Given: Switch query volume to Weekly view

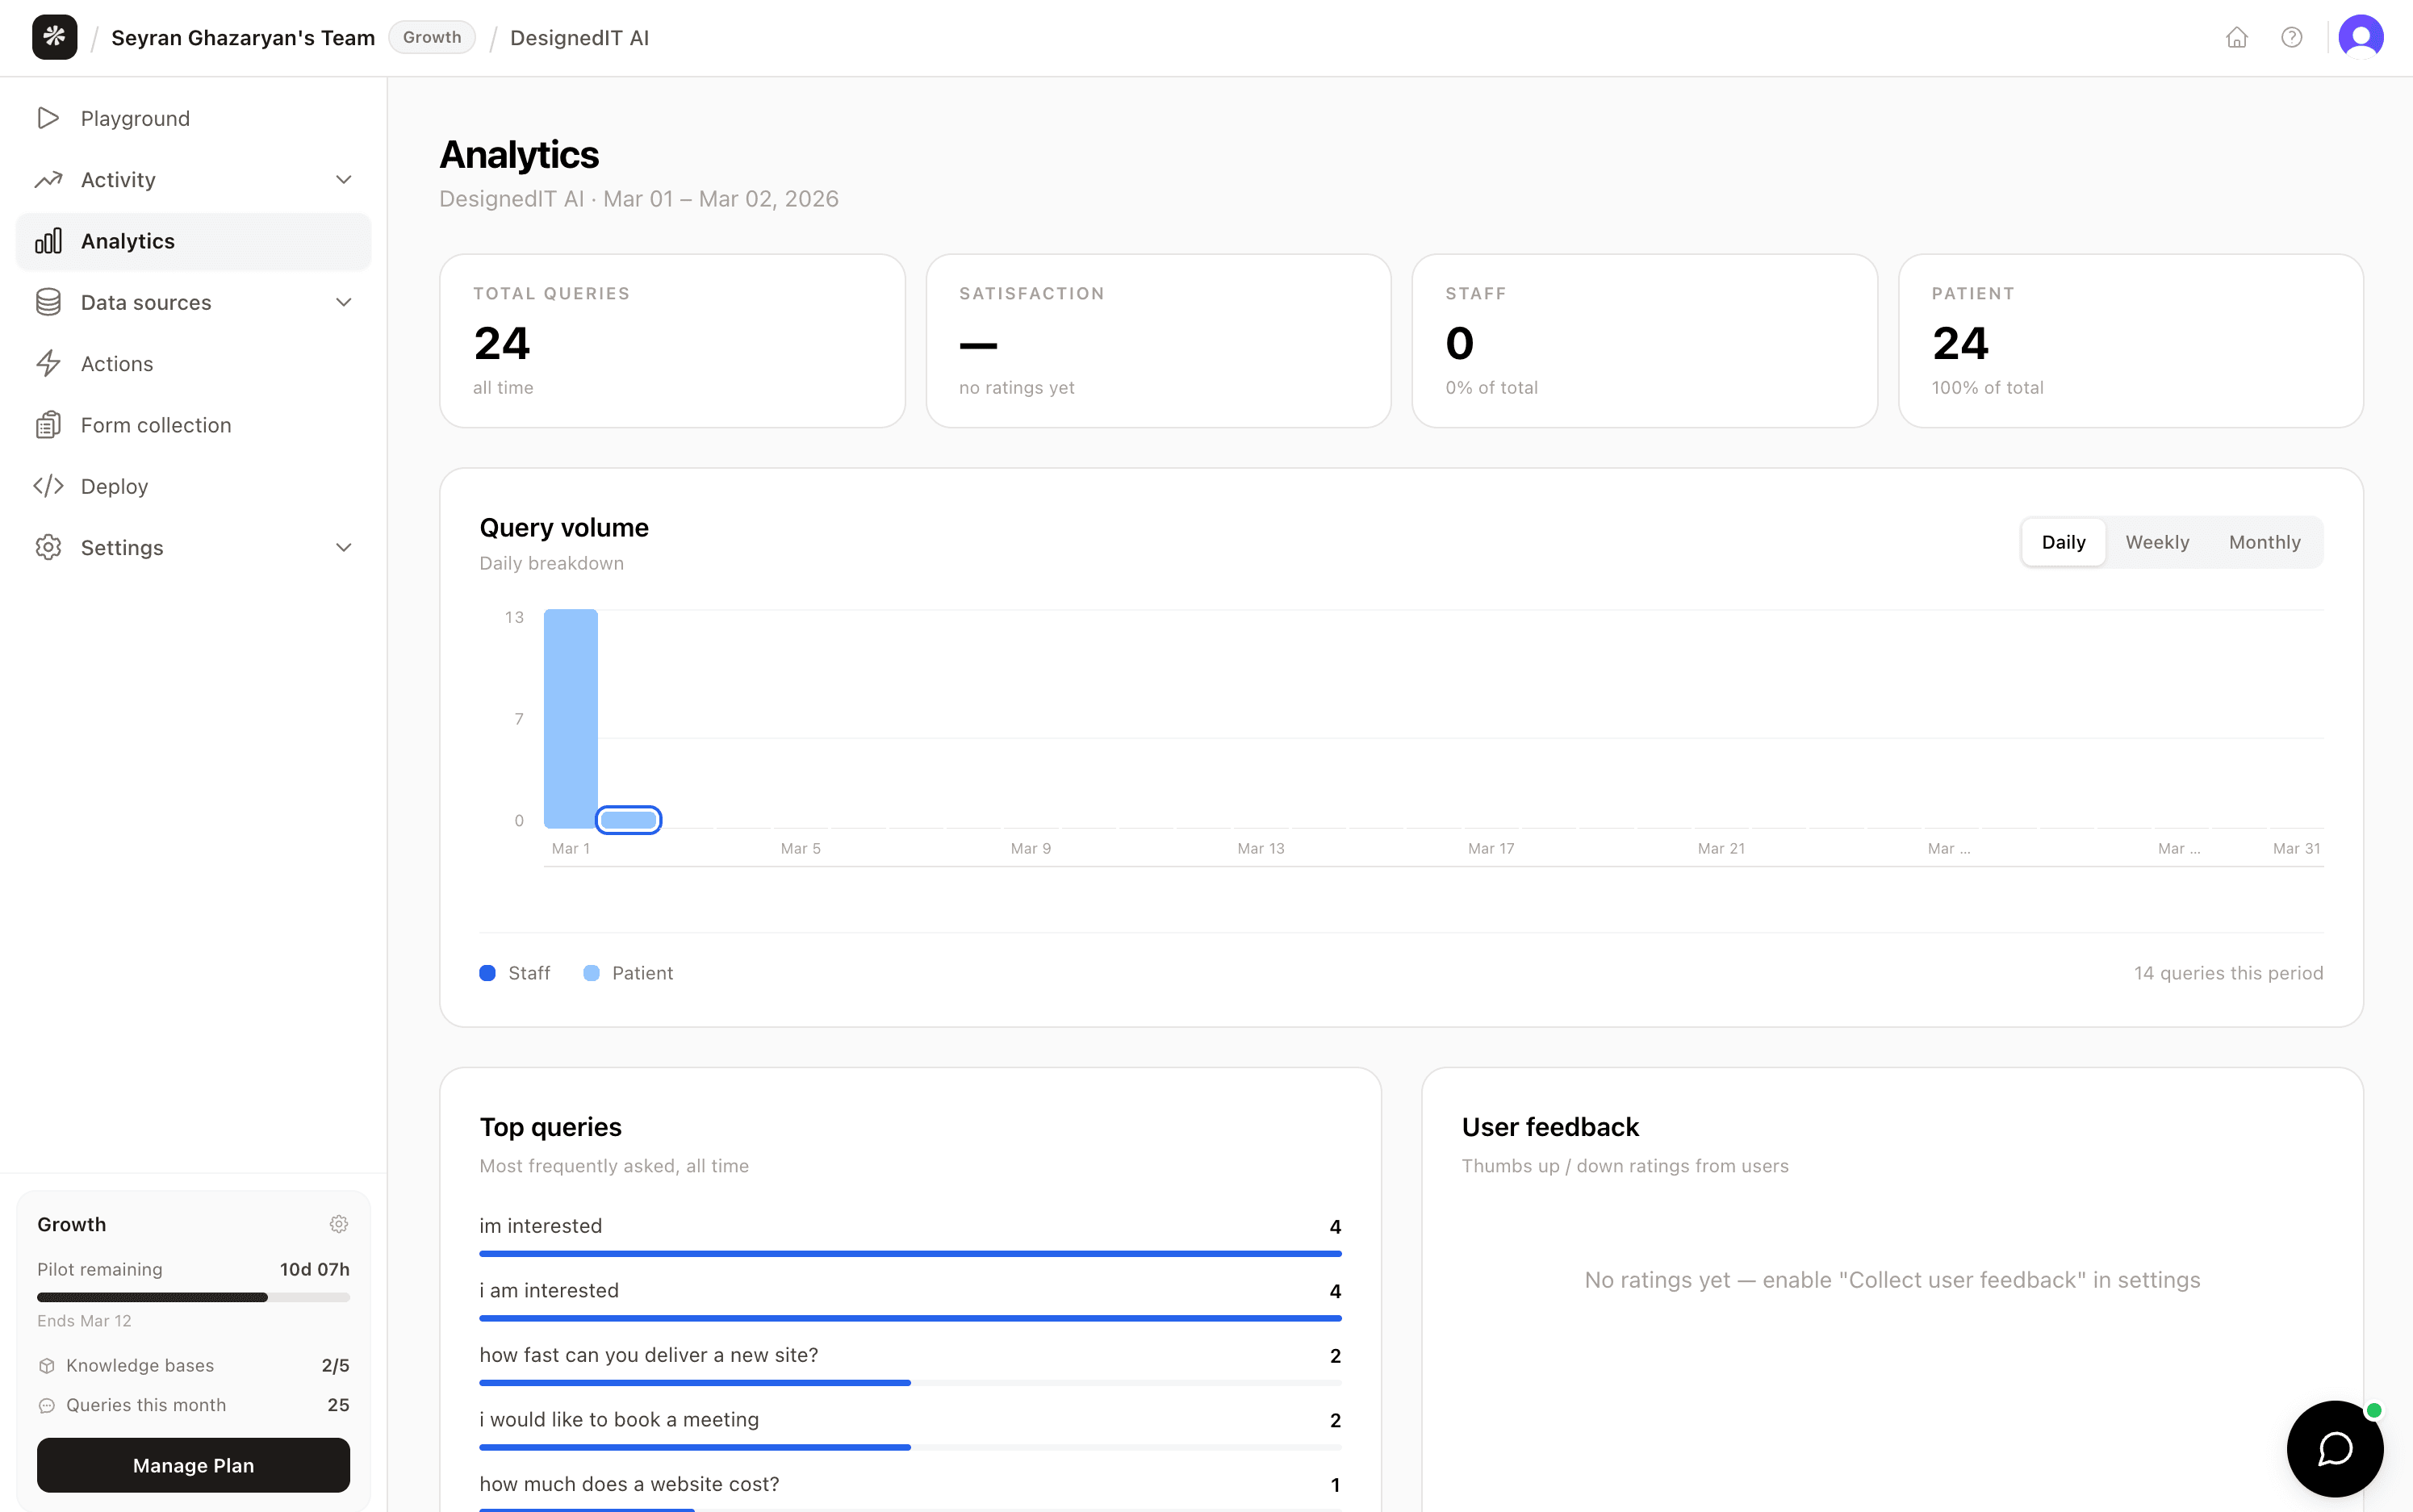Looking at the screenshot, I should [2157, 541].
